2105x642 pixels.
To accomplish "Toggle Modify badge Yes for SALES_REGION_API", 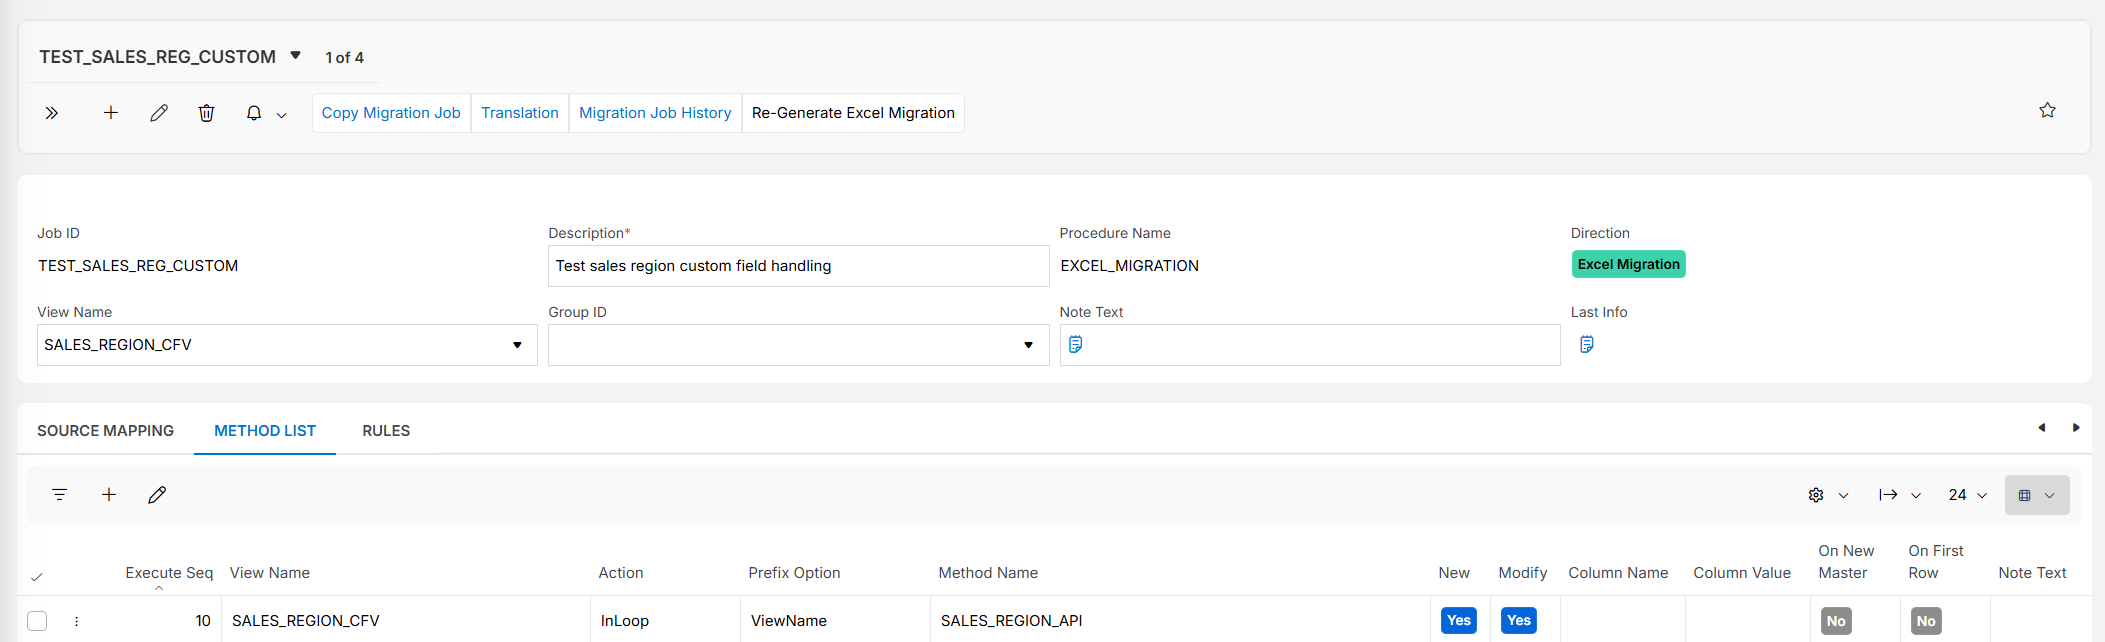I will (1519, 621).
